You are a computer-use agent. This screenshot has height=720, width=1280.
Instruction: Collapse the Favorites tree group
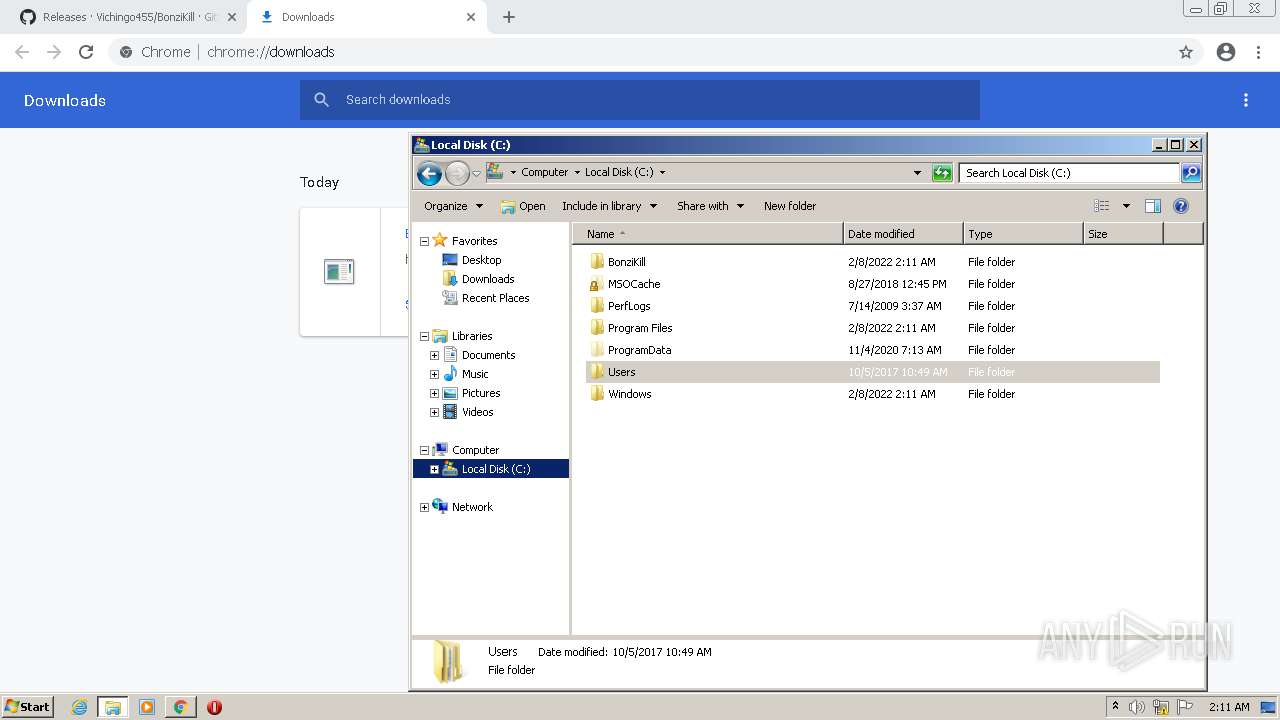pyautogui.click(x=424, y=241)
